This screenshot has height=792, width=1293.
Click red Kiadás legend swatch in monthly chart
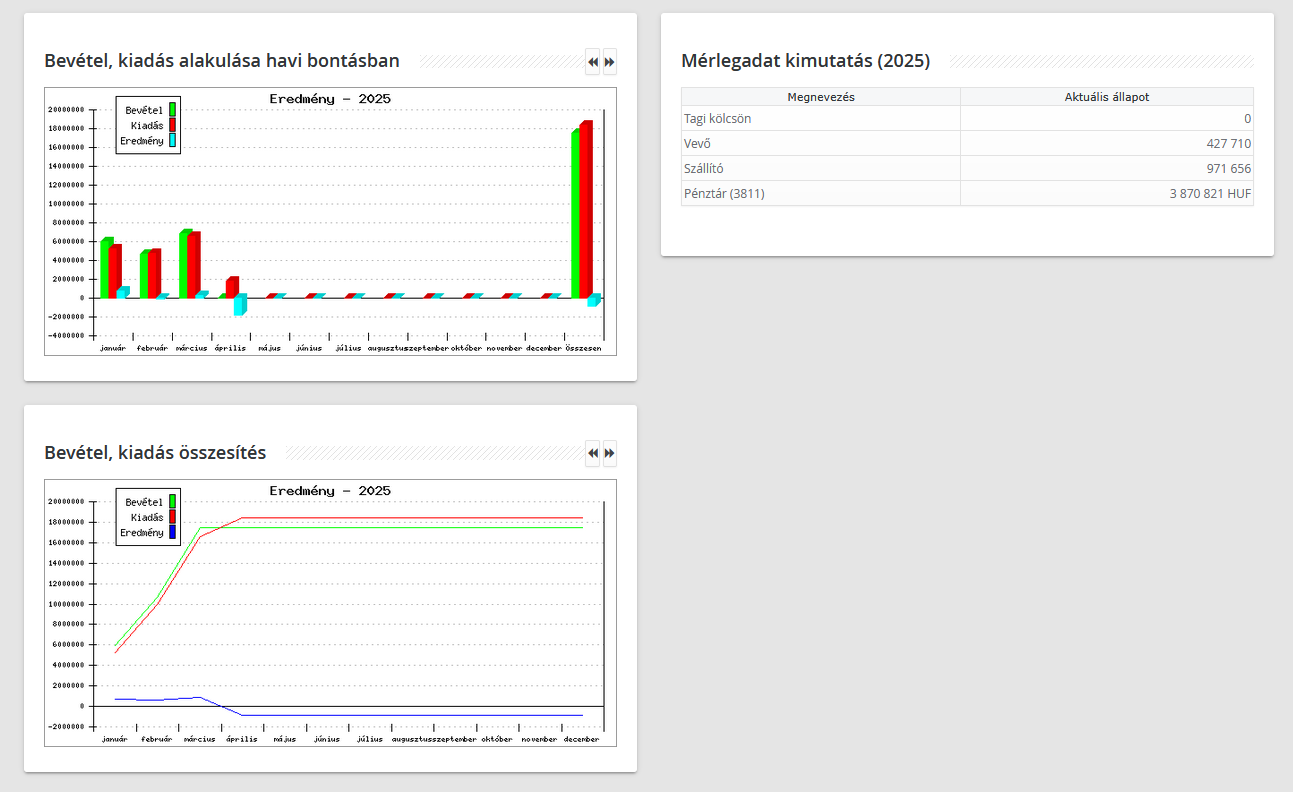coord(172,125)
